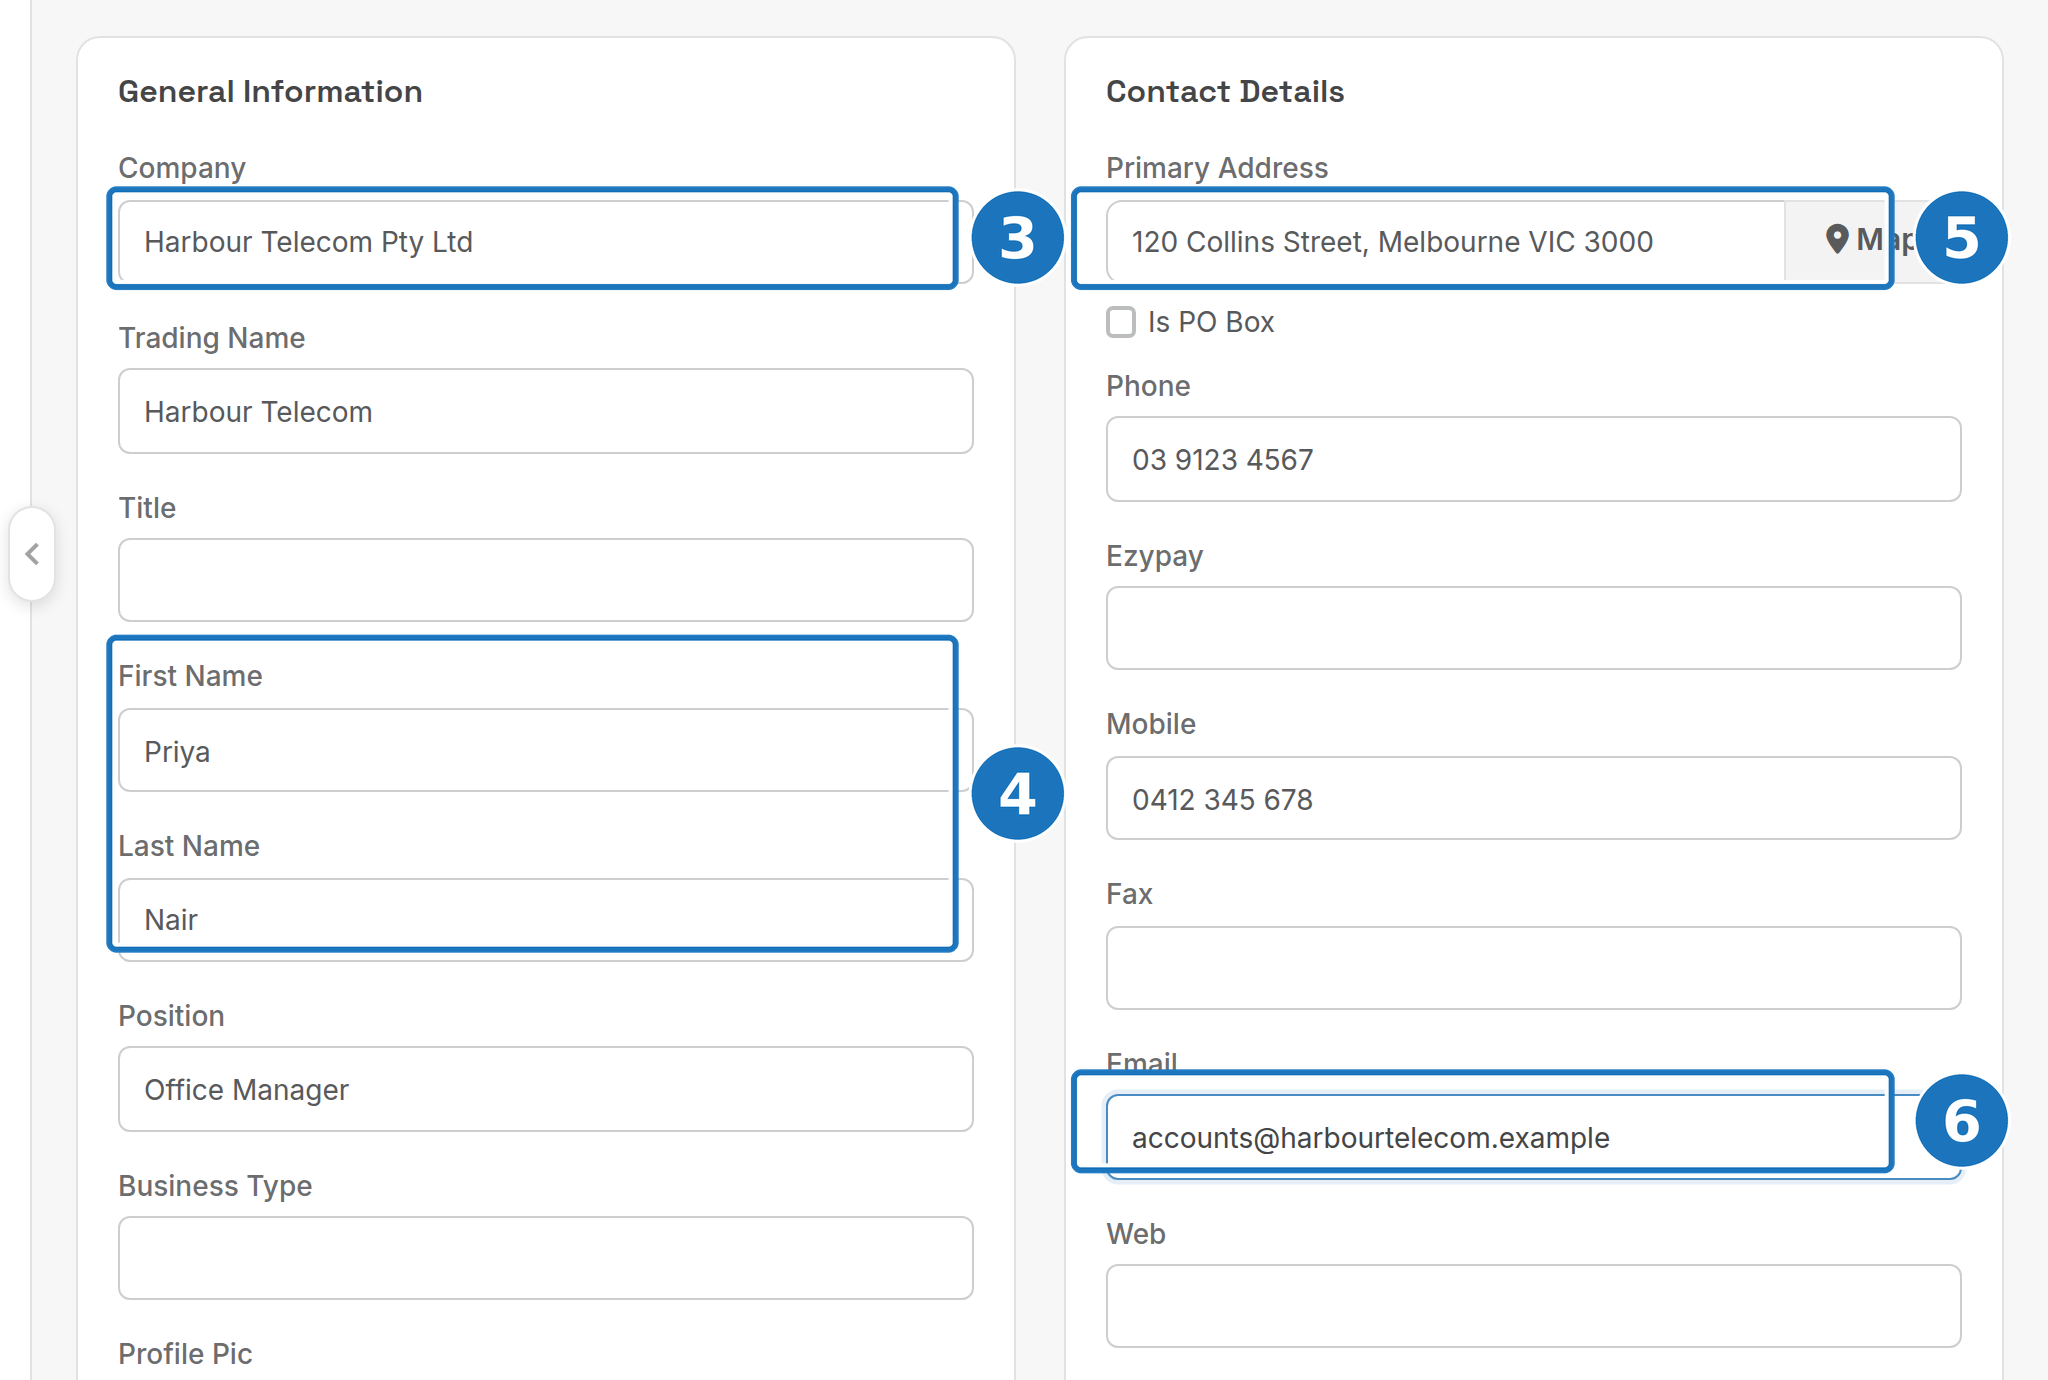Select the Phone field 03 9123 4567
The image size is (2048, 1380).
1533,459
